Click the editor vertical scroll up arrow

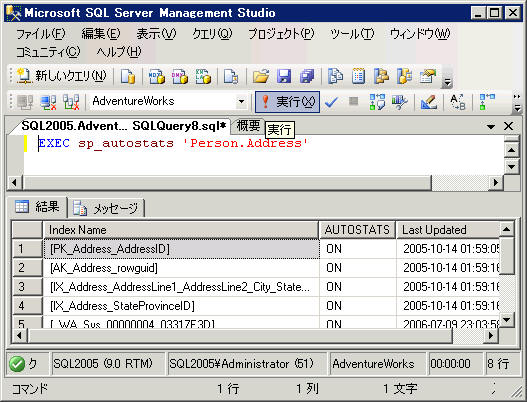[x=512, y=150]
